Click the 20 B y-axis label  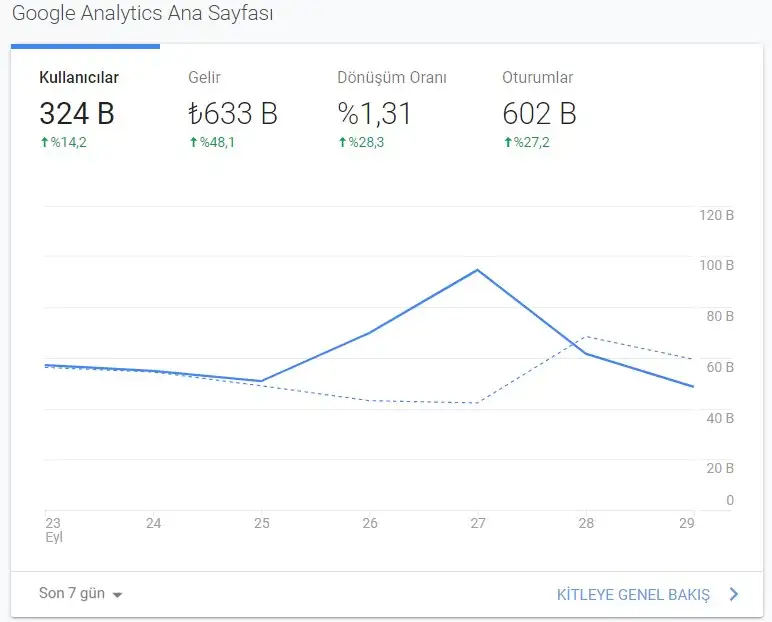720,468
